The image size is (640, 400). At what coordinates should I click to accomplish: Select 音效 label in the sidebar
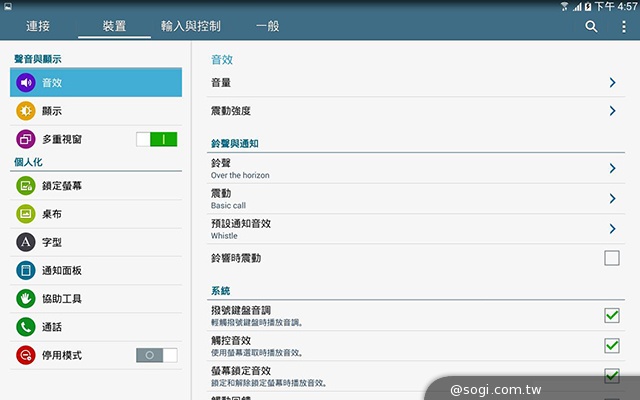52,83
